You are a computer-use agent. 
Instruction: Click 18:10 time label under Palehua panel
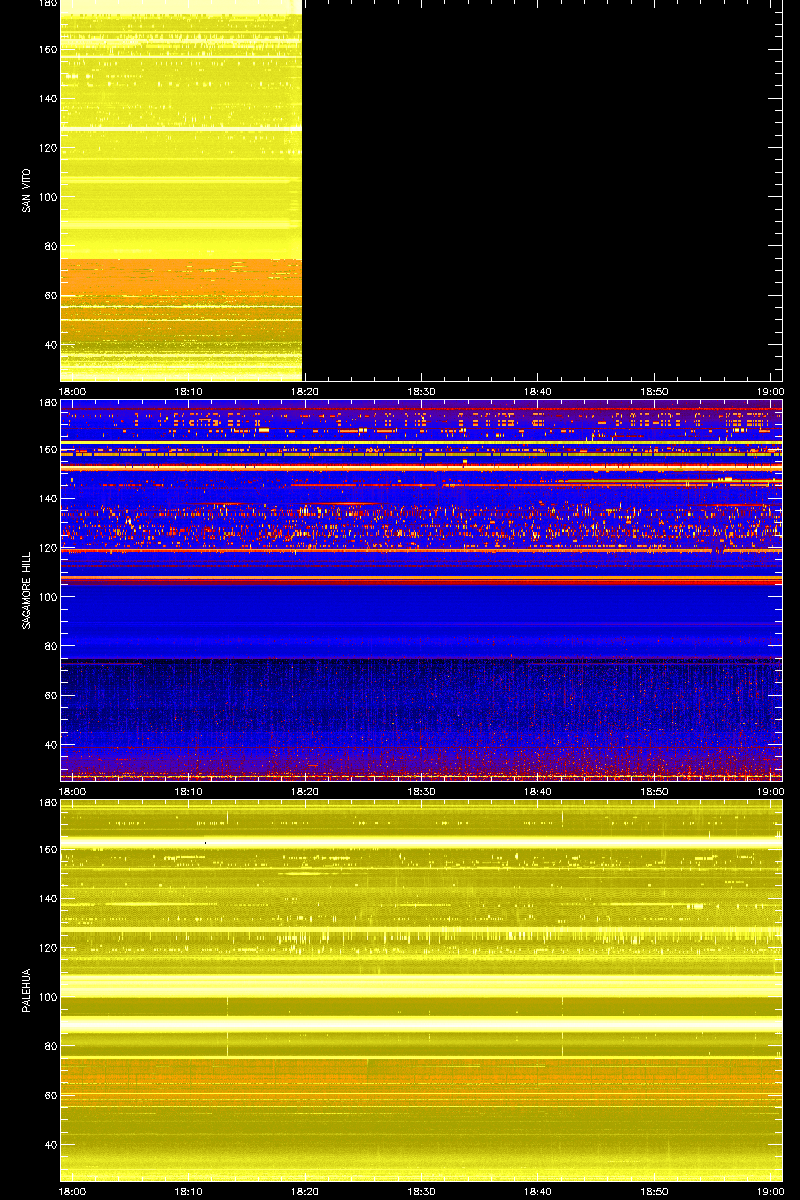pos(189,1191)
